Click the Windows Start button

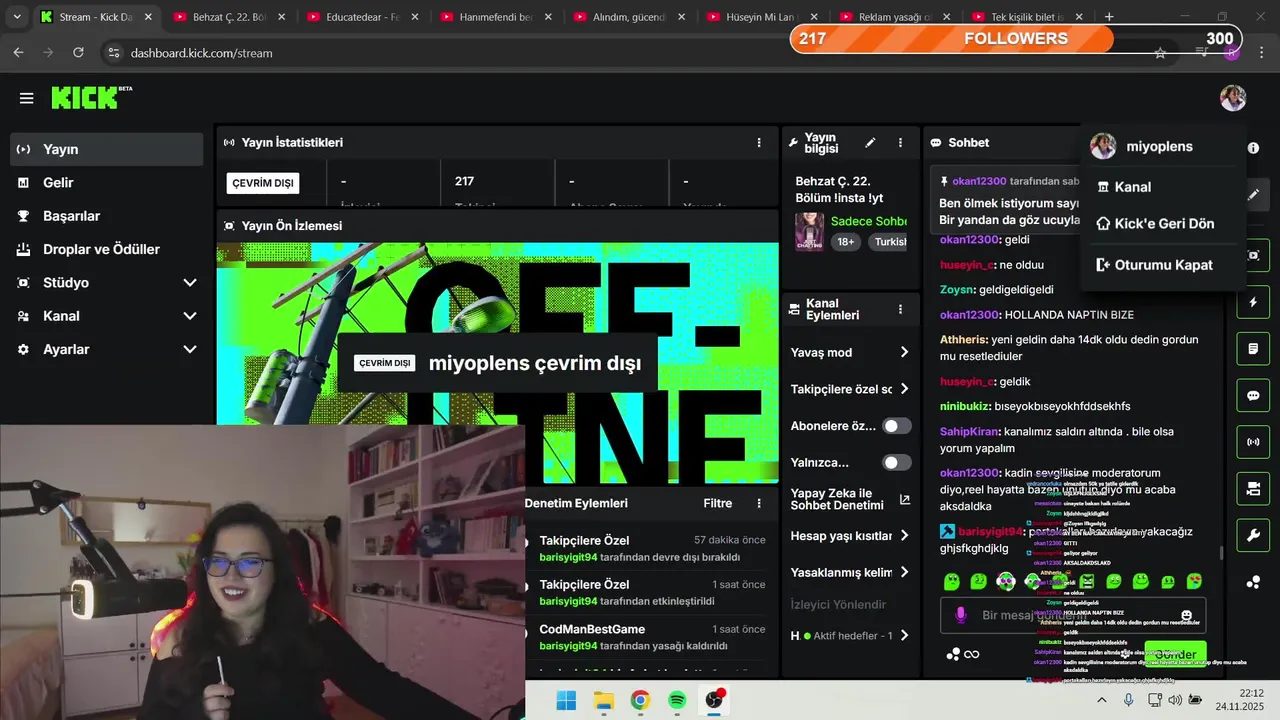click(x=566, y=700)
